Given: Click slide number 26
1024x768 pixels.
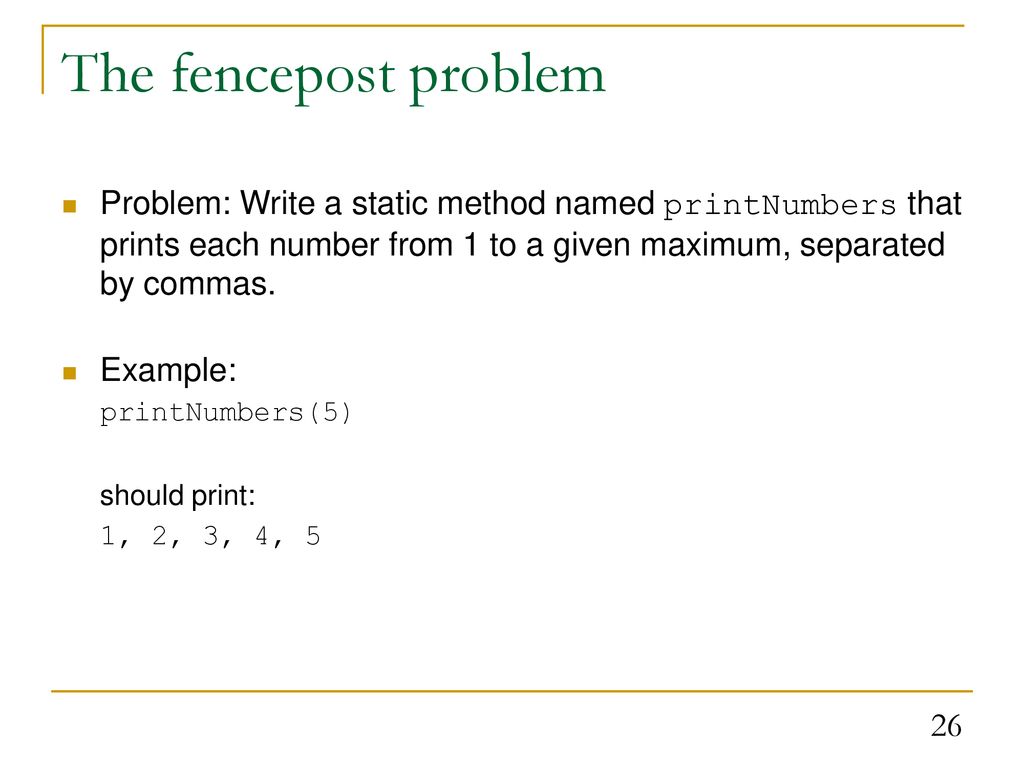Looking at the screenshot, I should click(946, 726).
